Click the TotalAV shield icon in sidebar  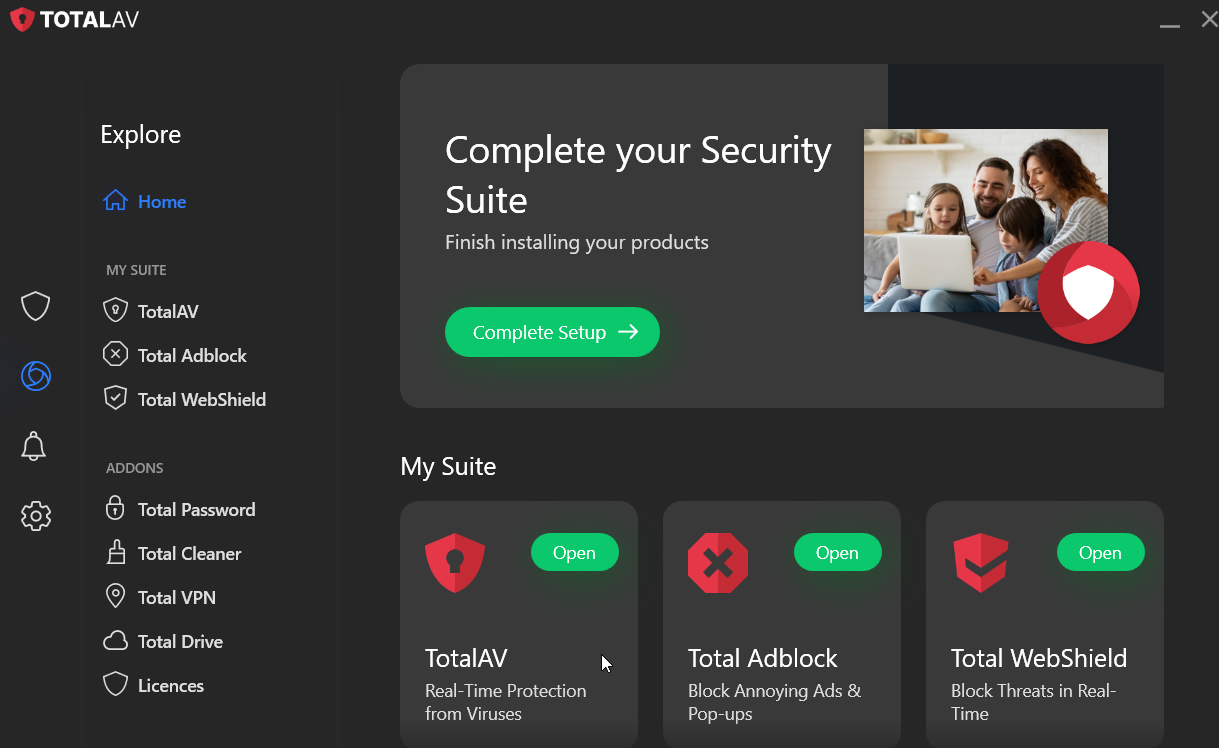116,311
